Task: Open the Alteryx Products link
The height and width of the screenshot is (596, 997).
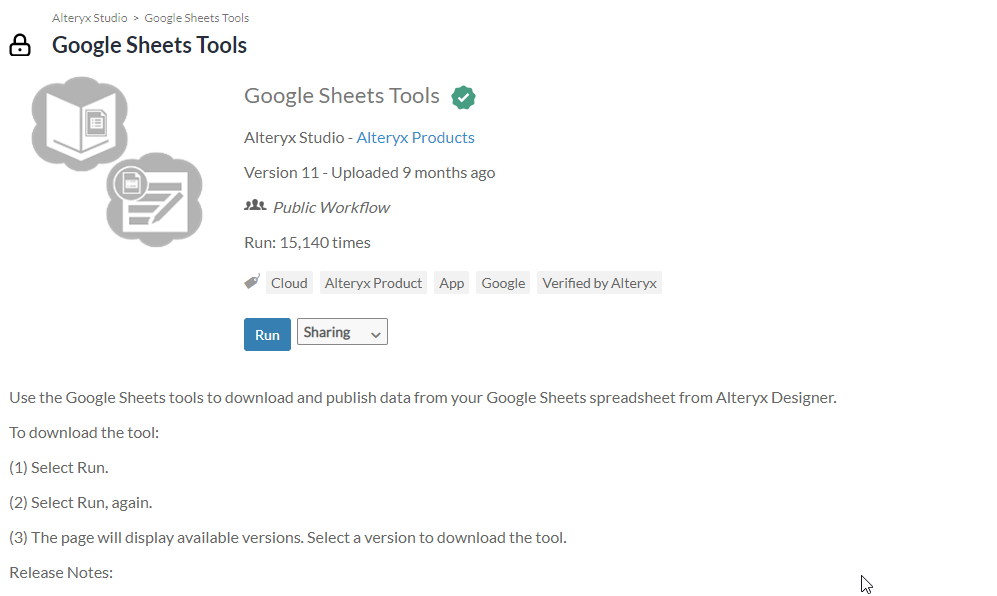Action: click(415, 138)
